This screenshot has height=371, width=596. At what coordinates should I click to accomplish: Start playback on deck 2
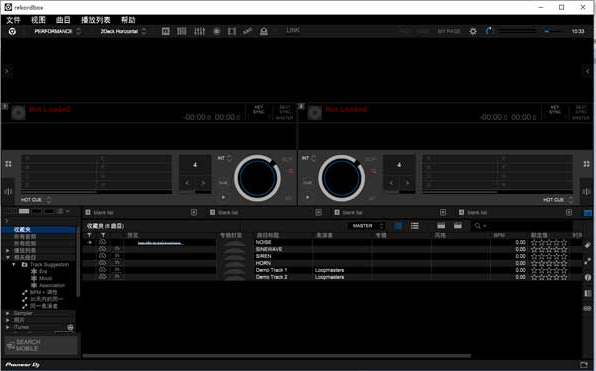307,197
